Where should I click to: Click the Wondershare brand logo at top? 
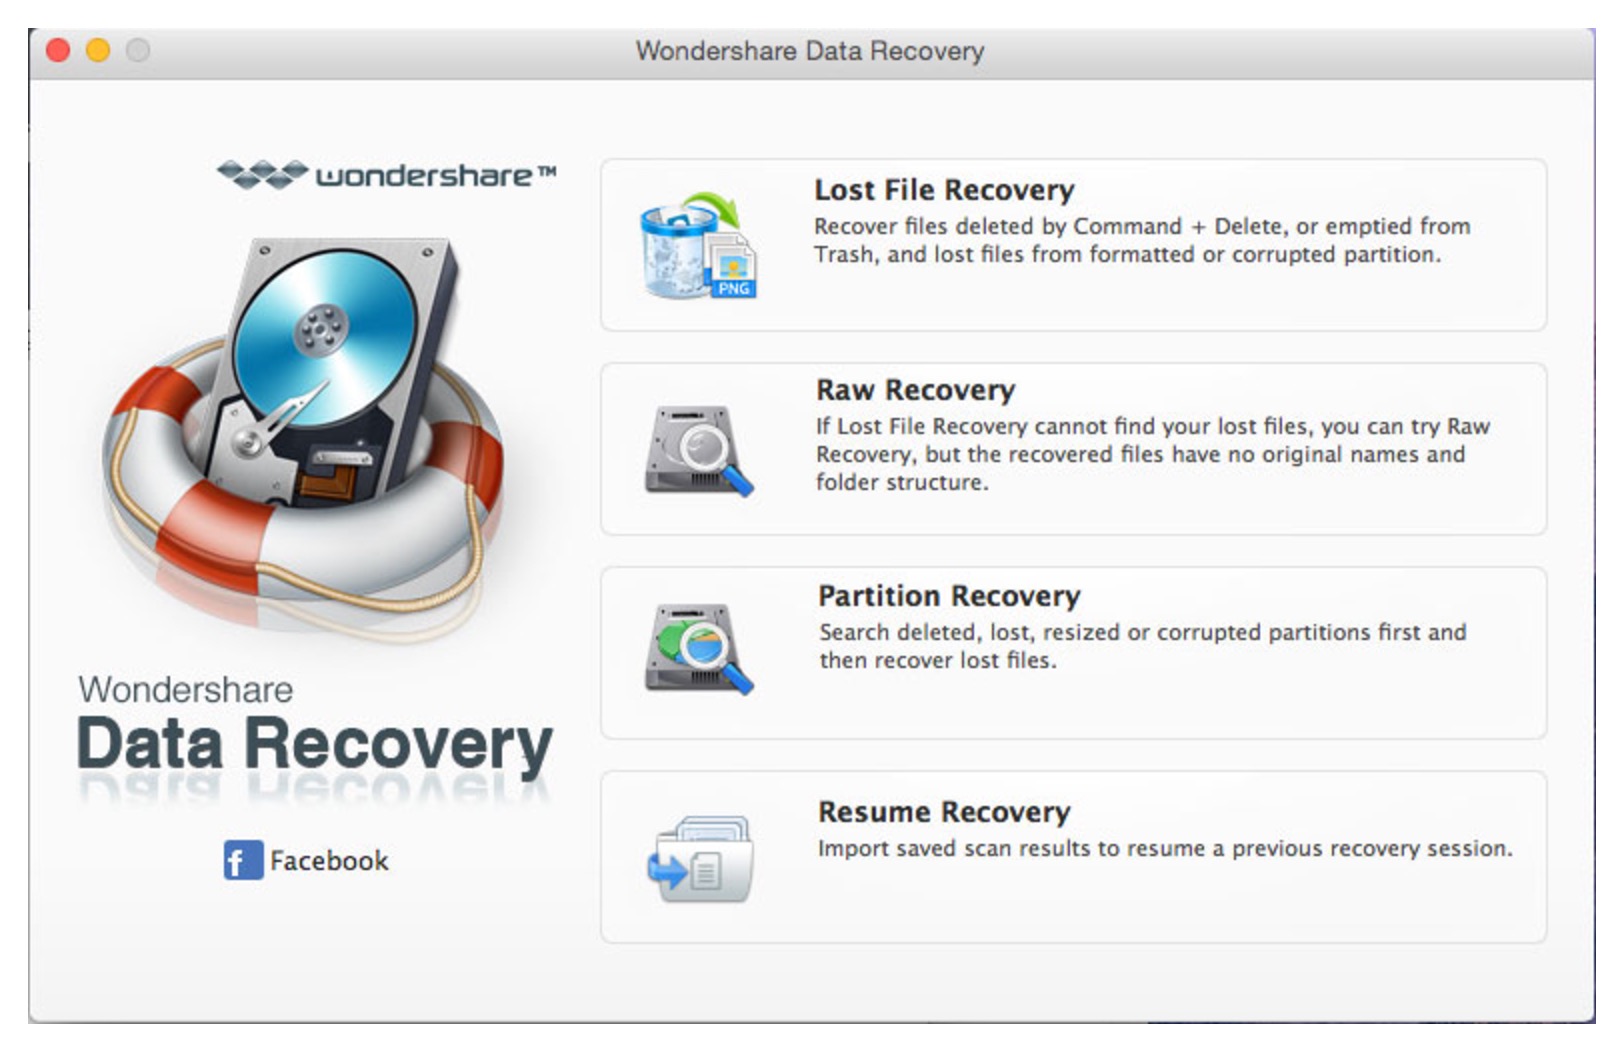pyautogui.click(x=386, y=175)
